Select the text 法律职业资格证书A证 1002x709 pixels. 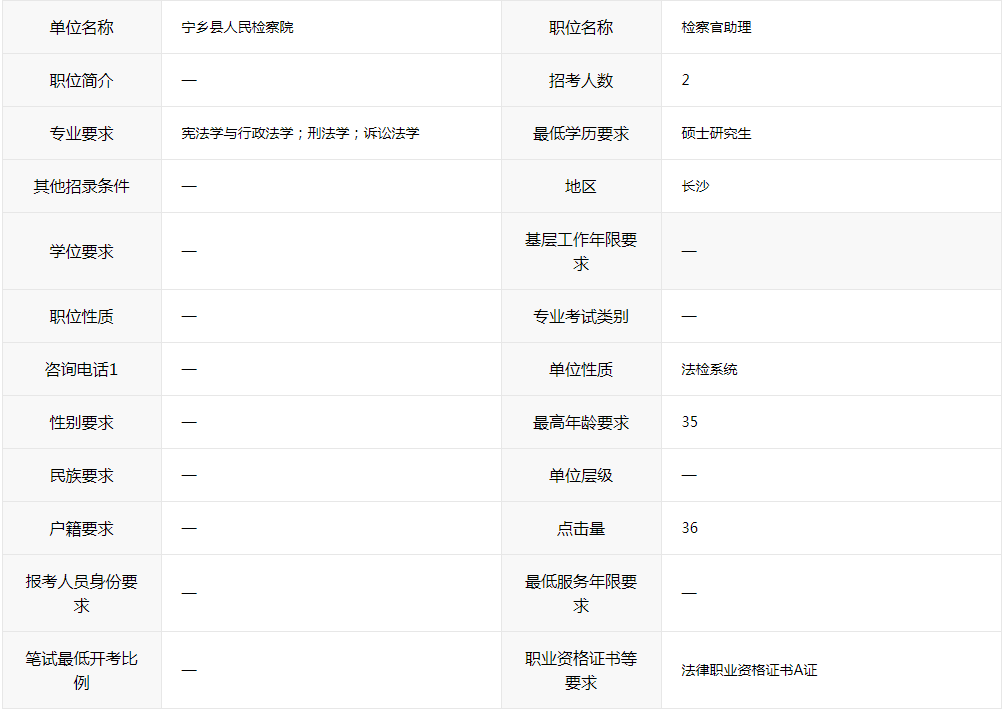(x=749, y=670)
